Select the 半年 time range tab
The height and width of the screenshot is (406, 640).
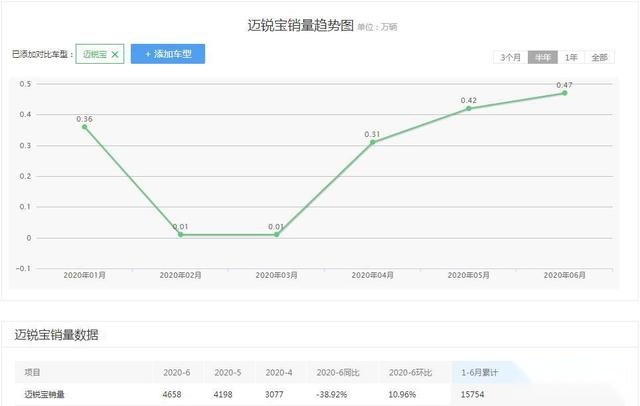point(543,57)
